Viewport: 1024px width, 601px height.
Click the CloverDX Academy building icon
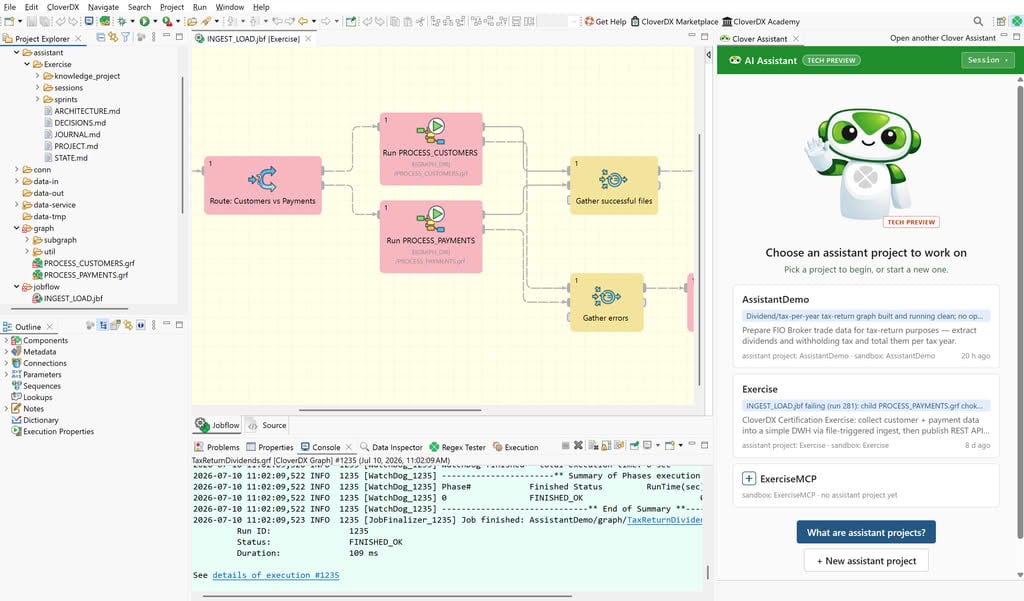(x=727, y=22)
